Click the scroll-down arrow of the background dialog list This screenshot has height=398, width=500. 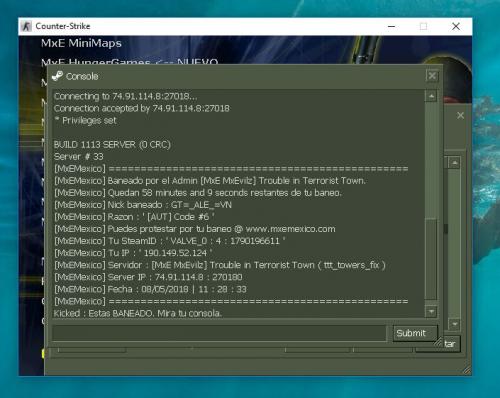coord(454,324)
